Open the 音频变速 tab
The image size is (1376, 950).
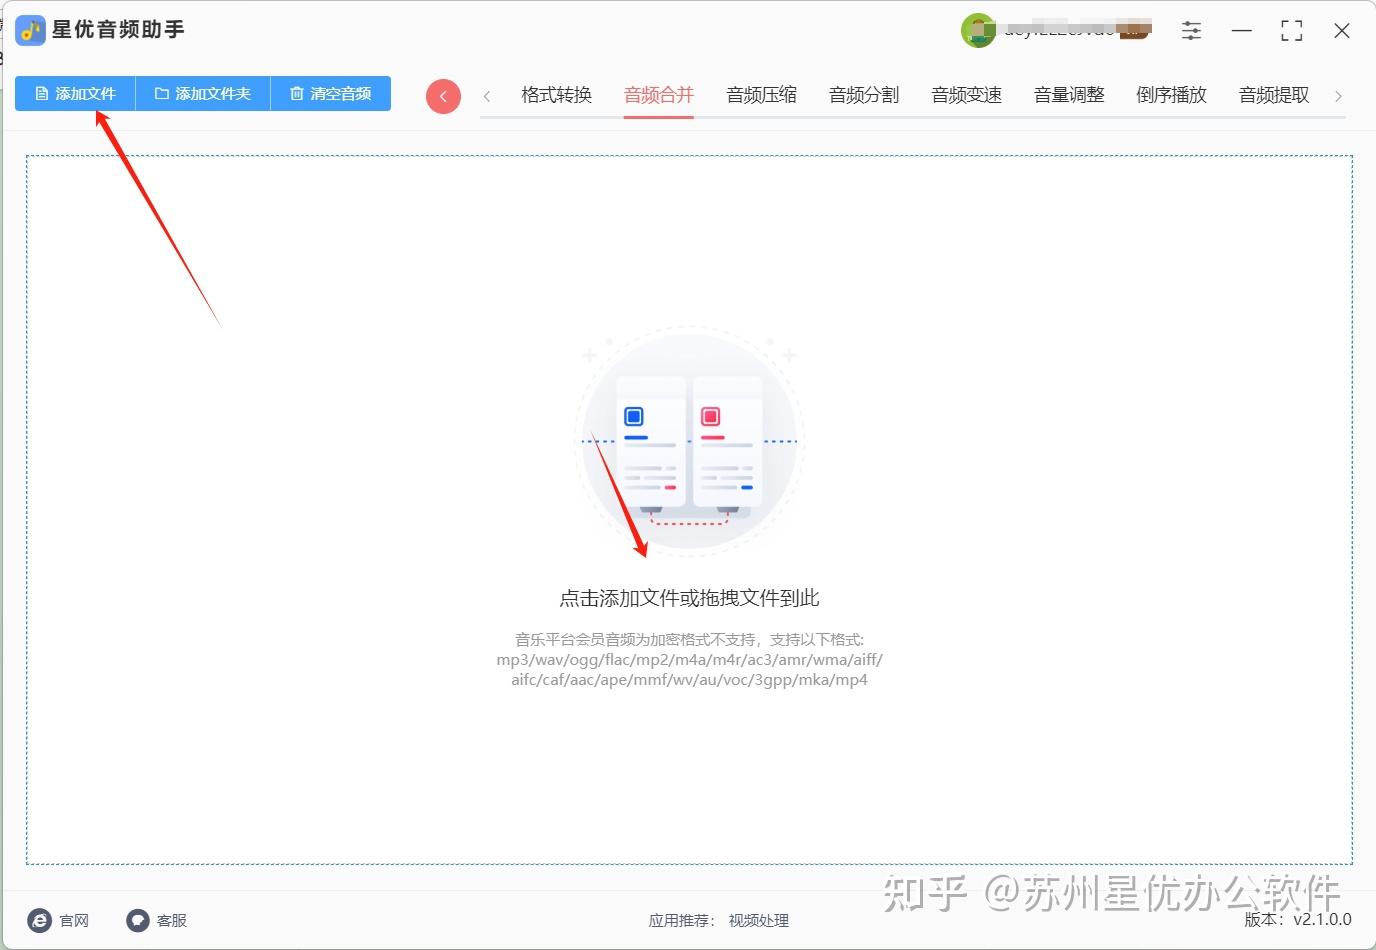click(x=966, y=95)
